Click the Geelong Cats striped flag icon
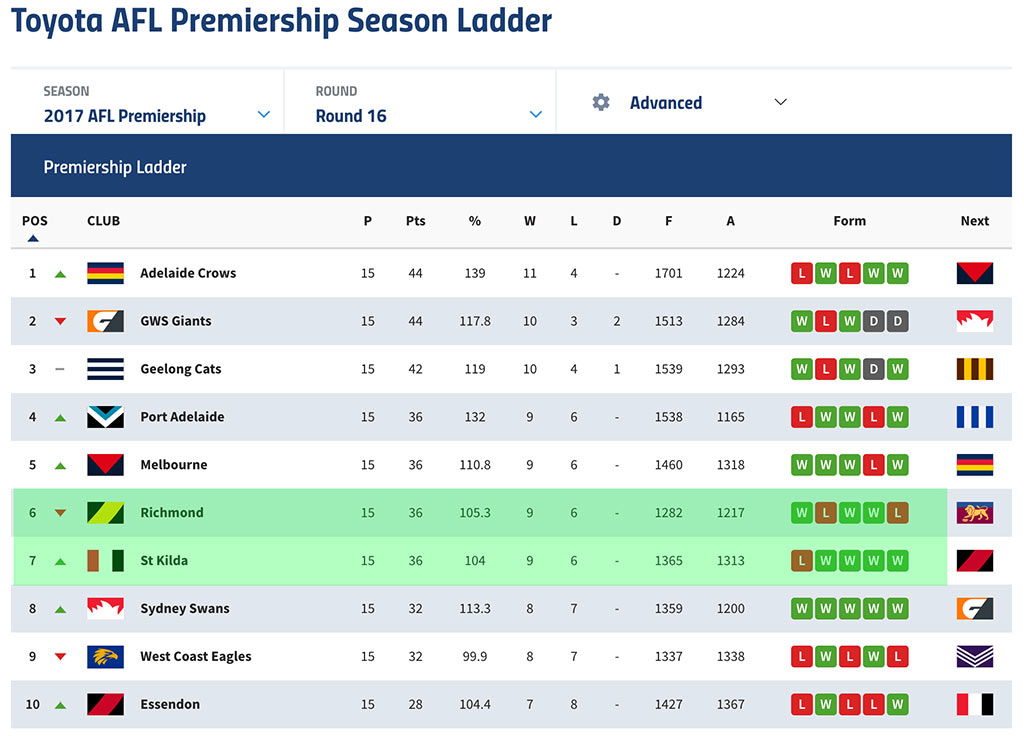 (105, 369)
